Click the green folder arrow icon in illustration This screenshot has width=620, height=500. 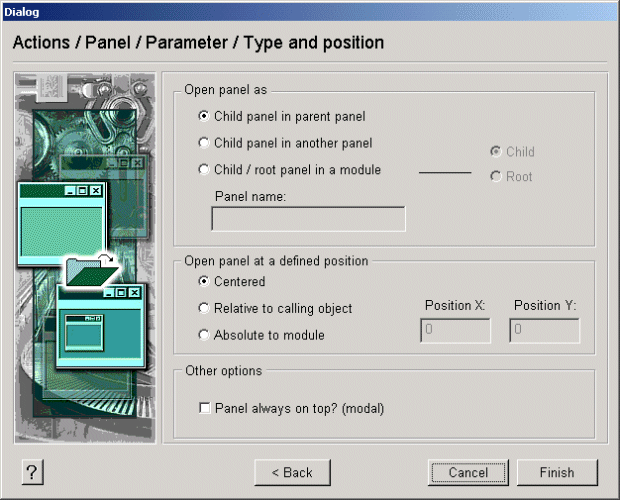87,269
